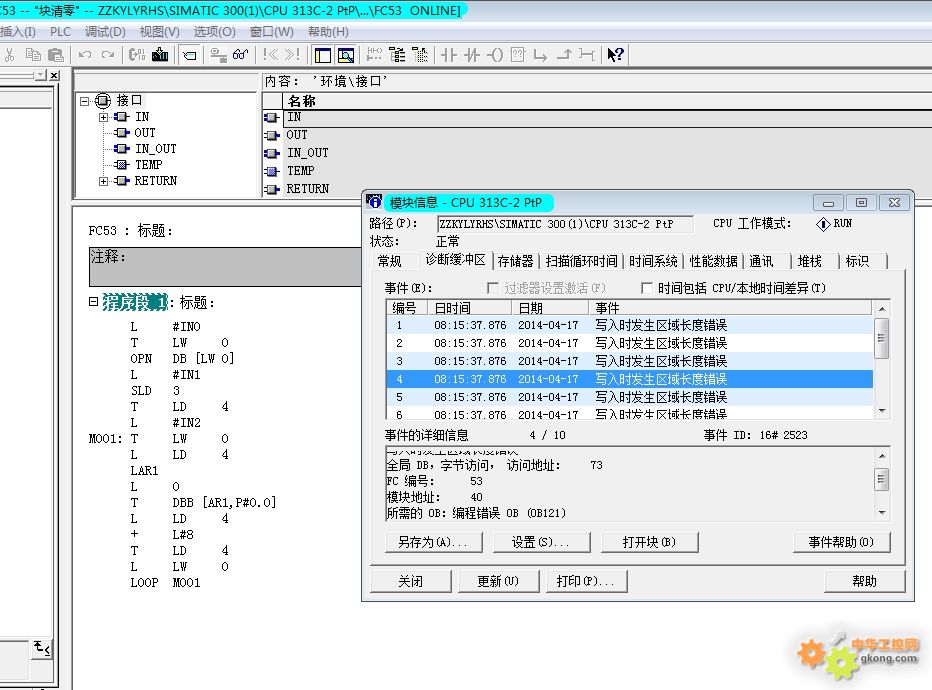Click the 设置(S)... button
Screen dimensions: 932x690
point(541,543)
